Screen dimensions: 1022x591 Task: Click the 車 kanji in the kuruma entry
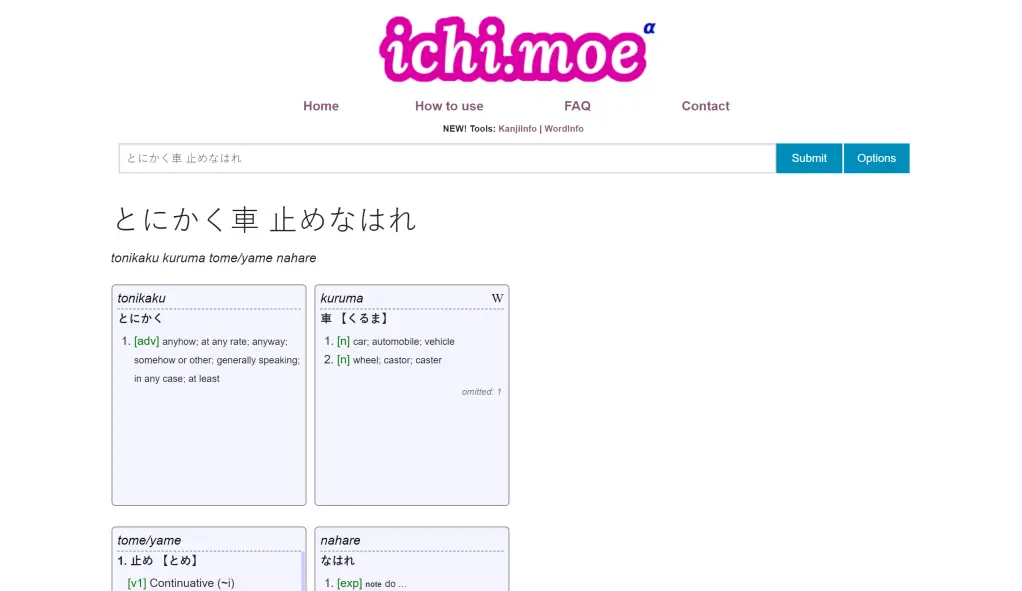(x=326, y=319)
